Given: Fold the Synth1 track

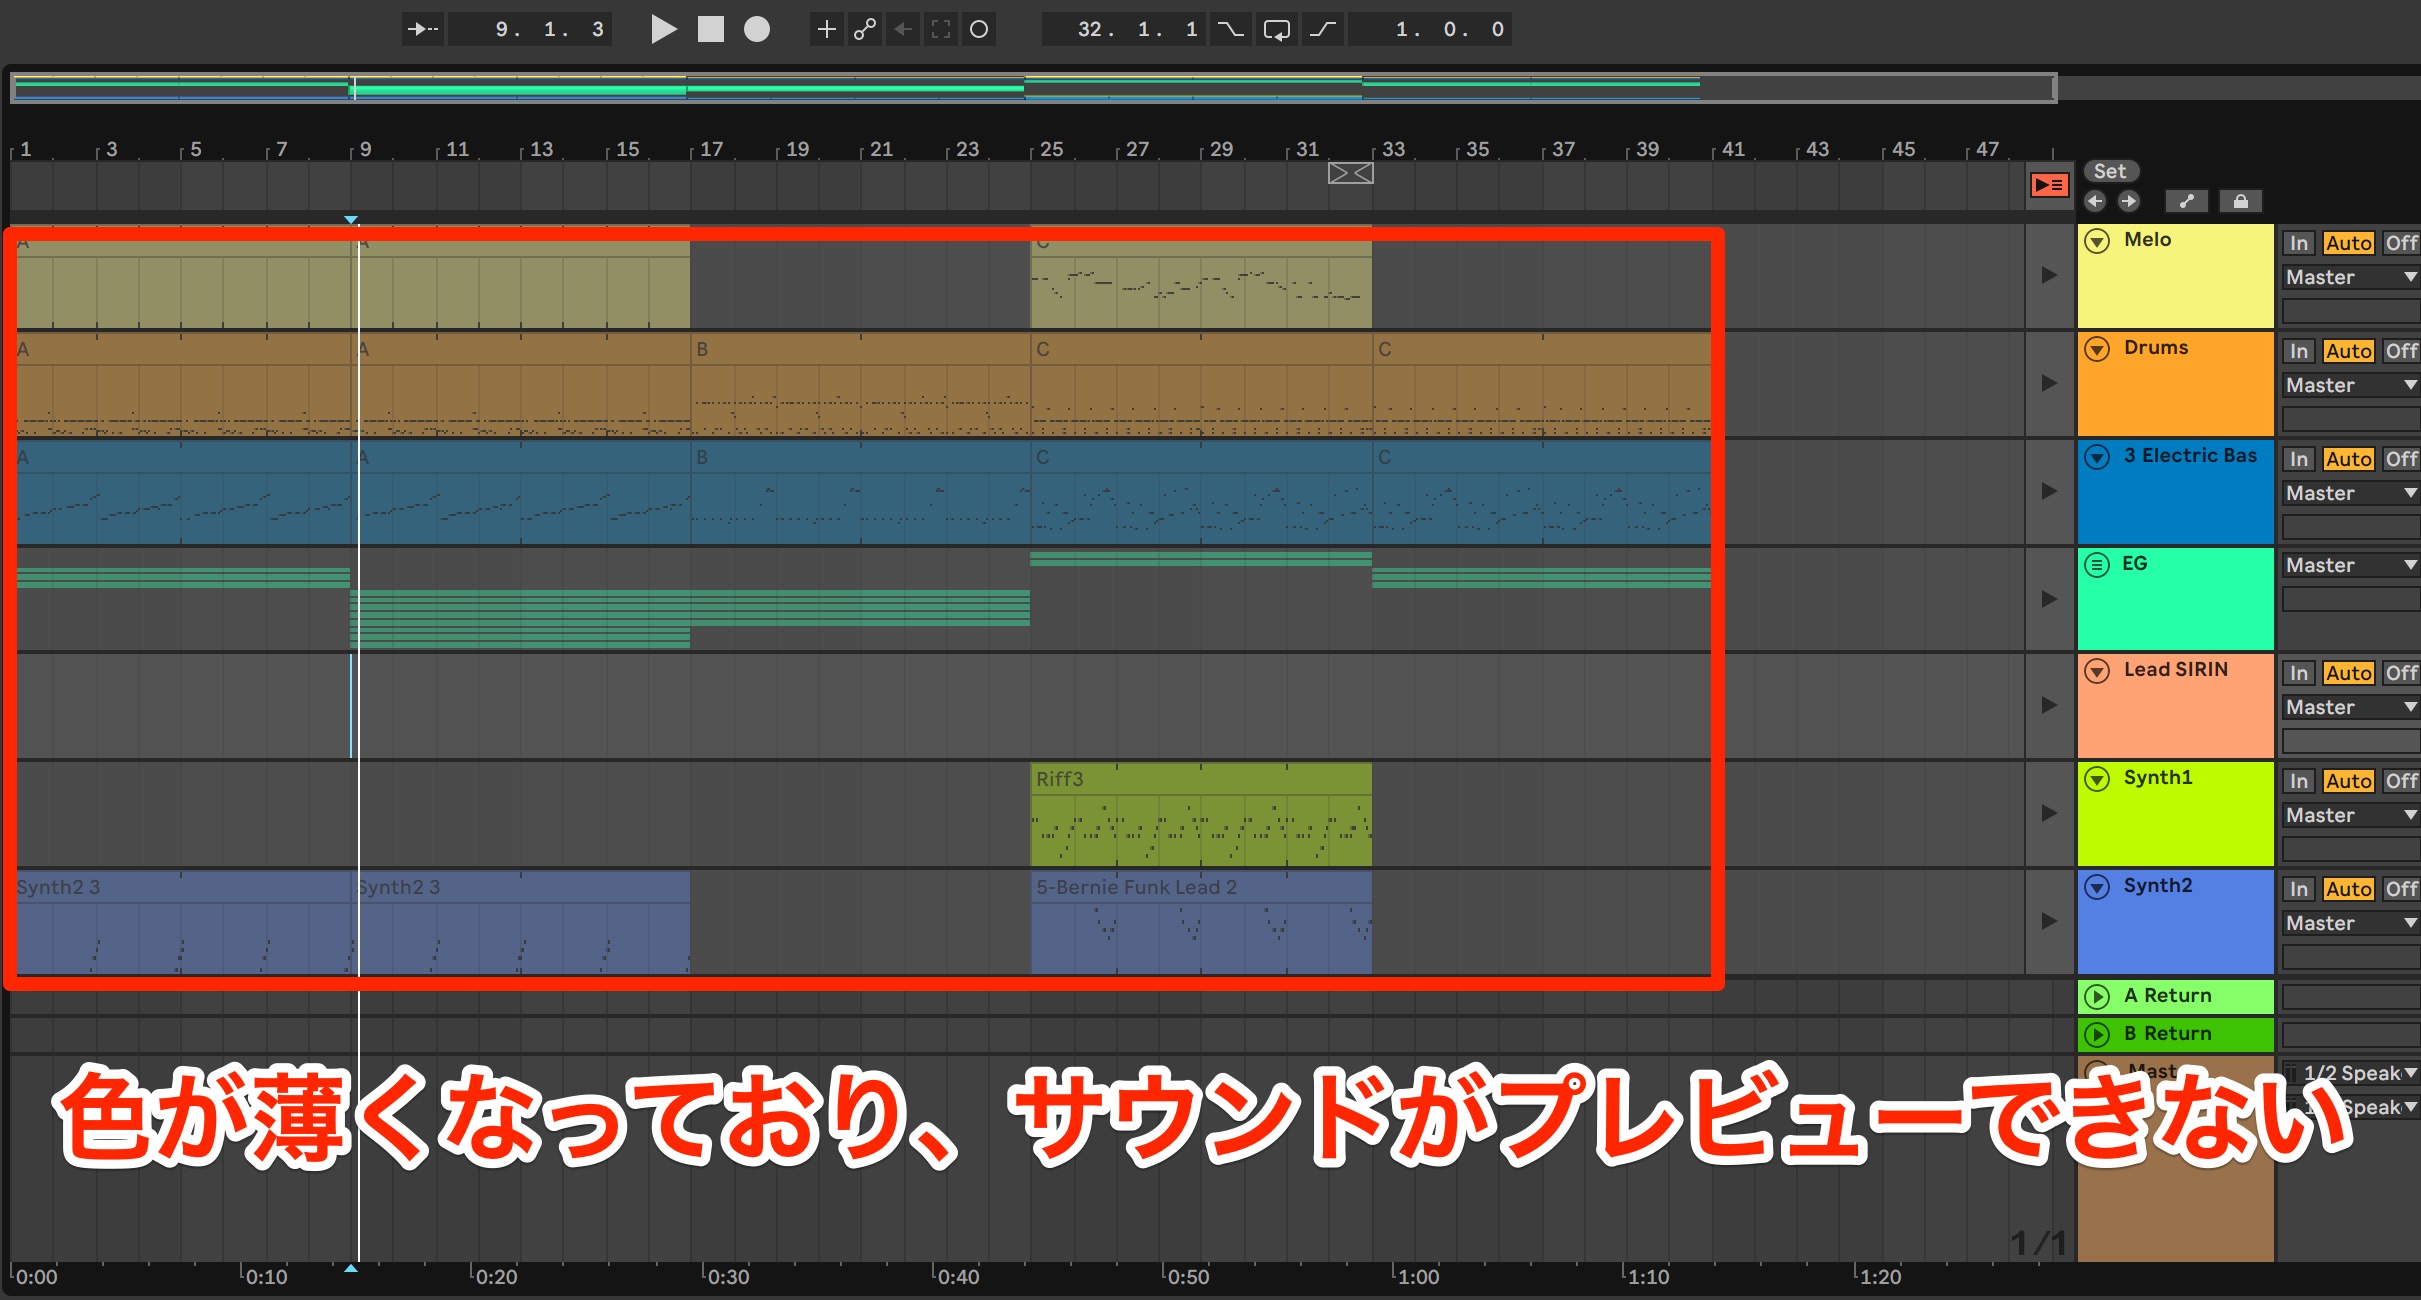Looking at the screenshot, I should point(2098,779).
